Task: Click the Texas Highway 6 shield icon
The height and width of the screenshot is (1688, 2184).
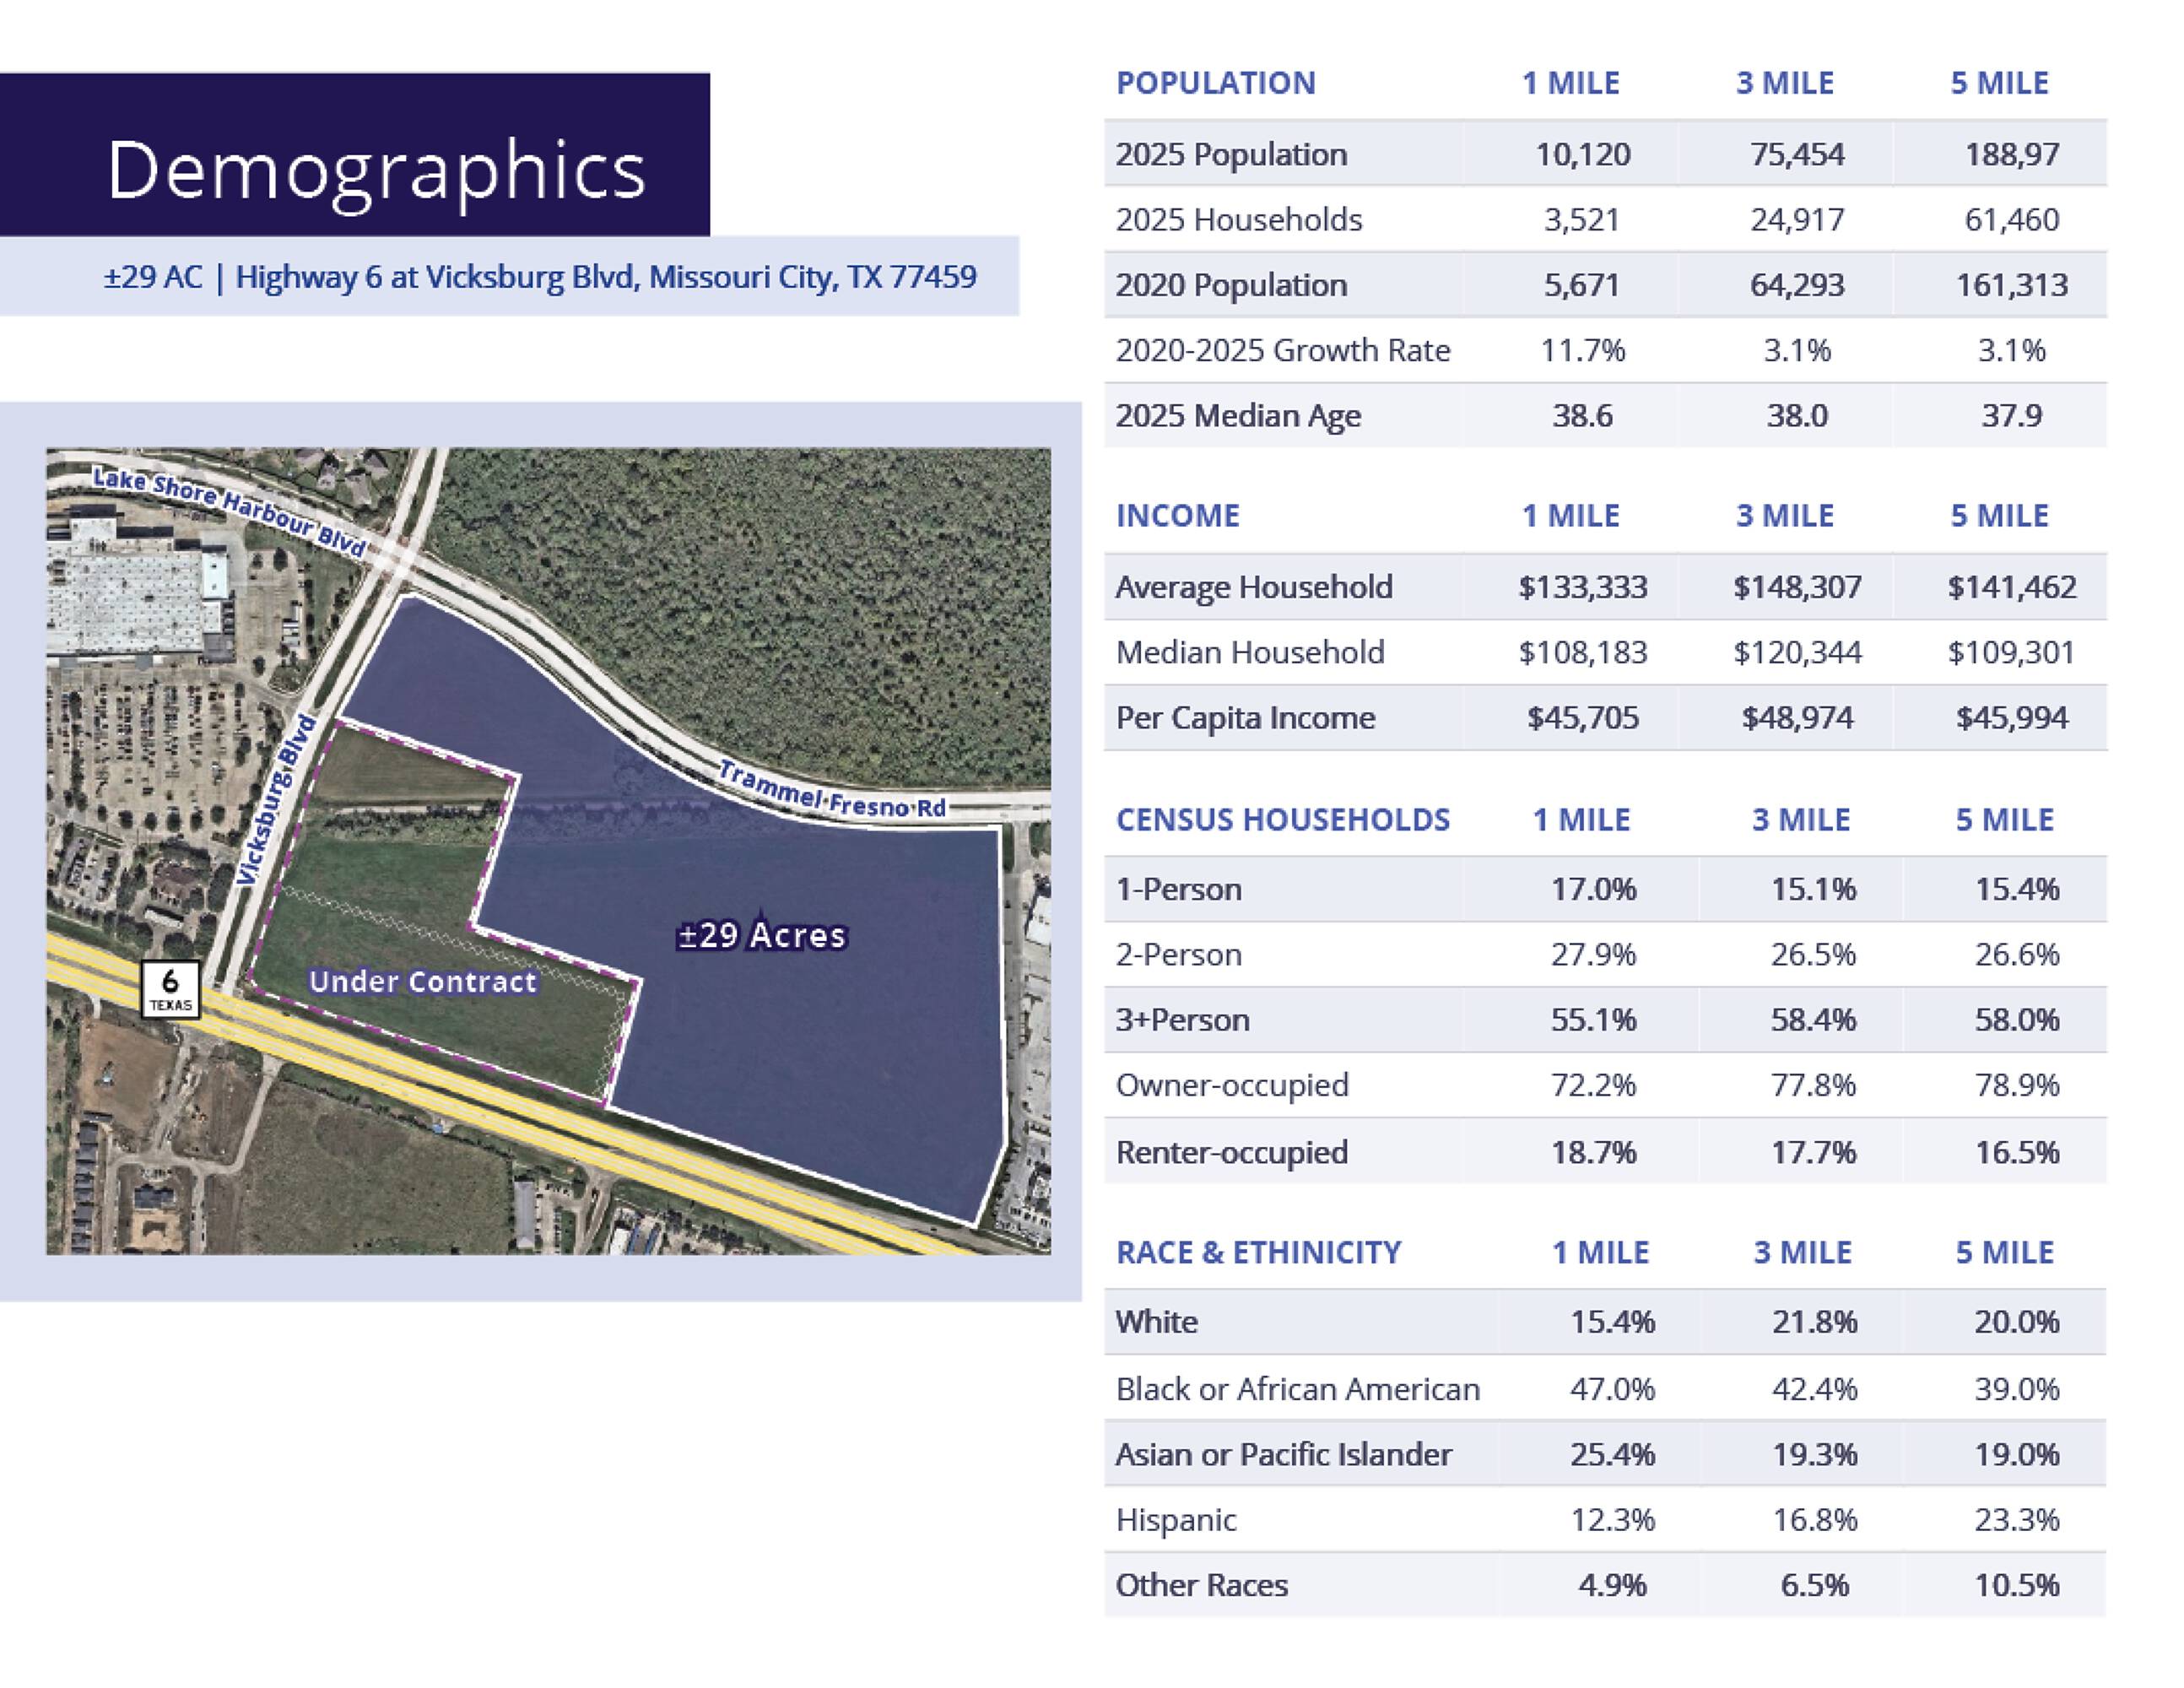Action: pyautogui.click(x=170, y=990)
